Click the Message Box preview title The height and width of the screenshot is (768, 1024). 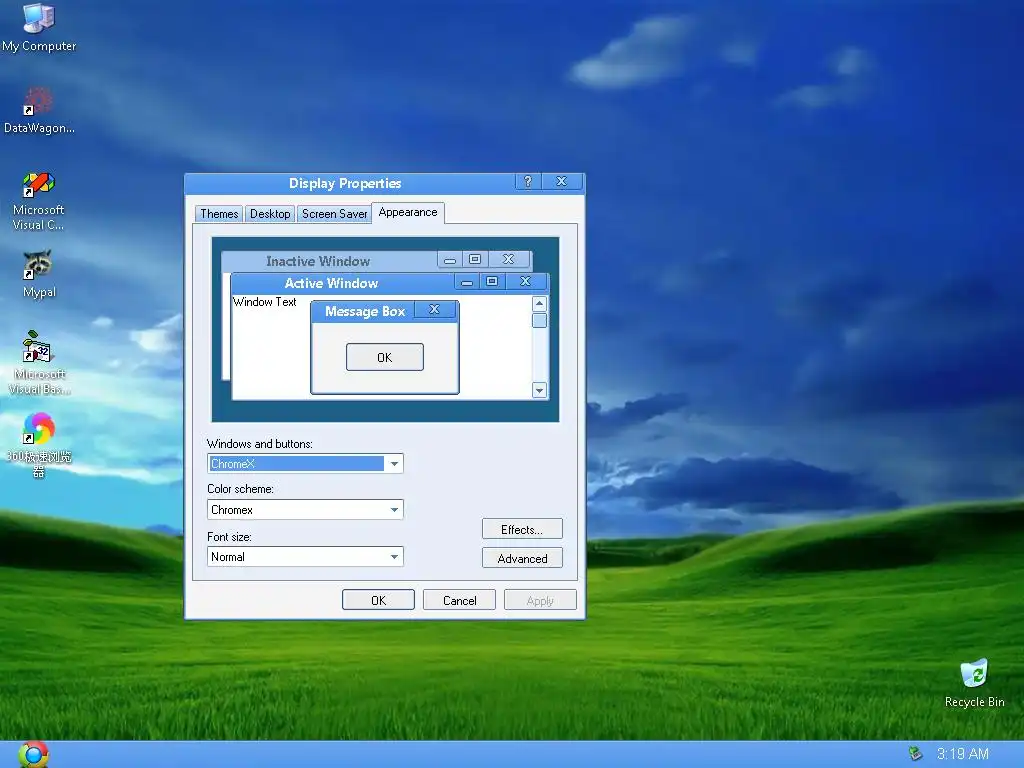coord(365,312)
